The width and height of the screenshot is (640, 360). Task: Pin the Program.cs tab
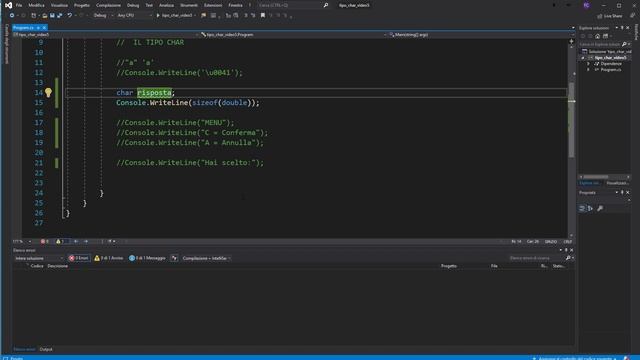[38, 28]
